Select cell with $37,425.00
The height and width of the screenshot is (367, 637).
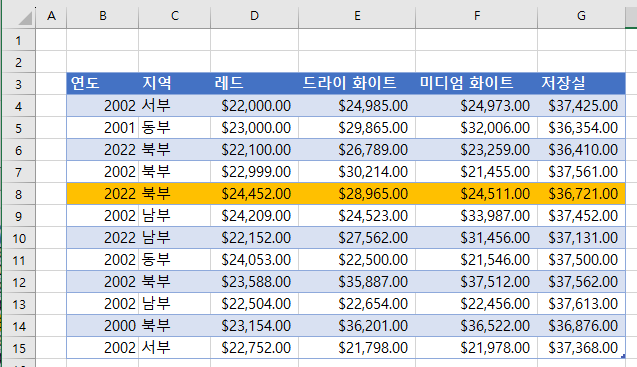(x=581, y=106)
